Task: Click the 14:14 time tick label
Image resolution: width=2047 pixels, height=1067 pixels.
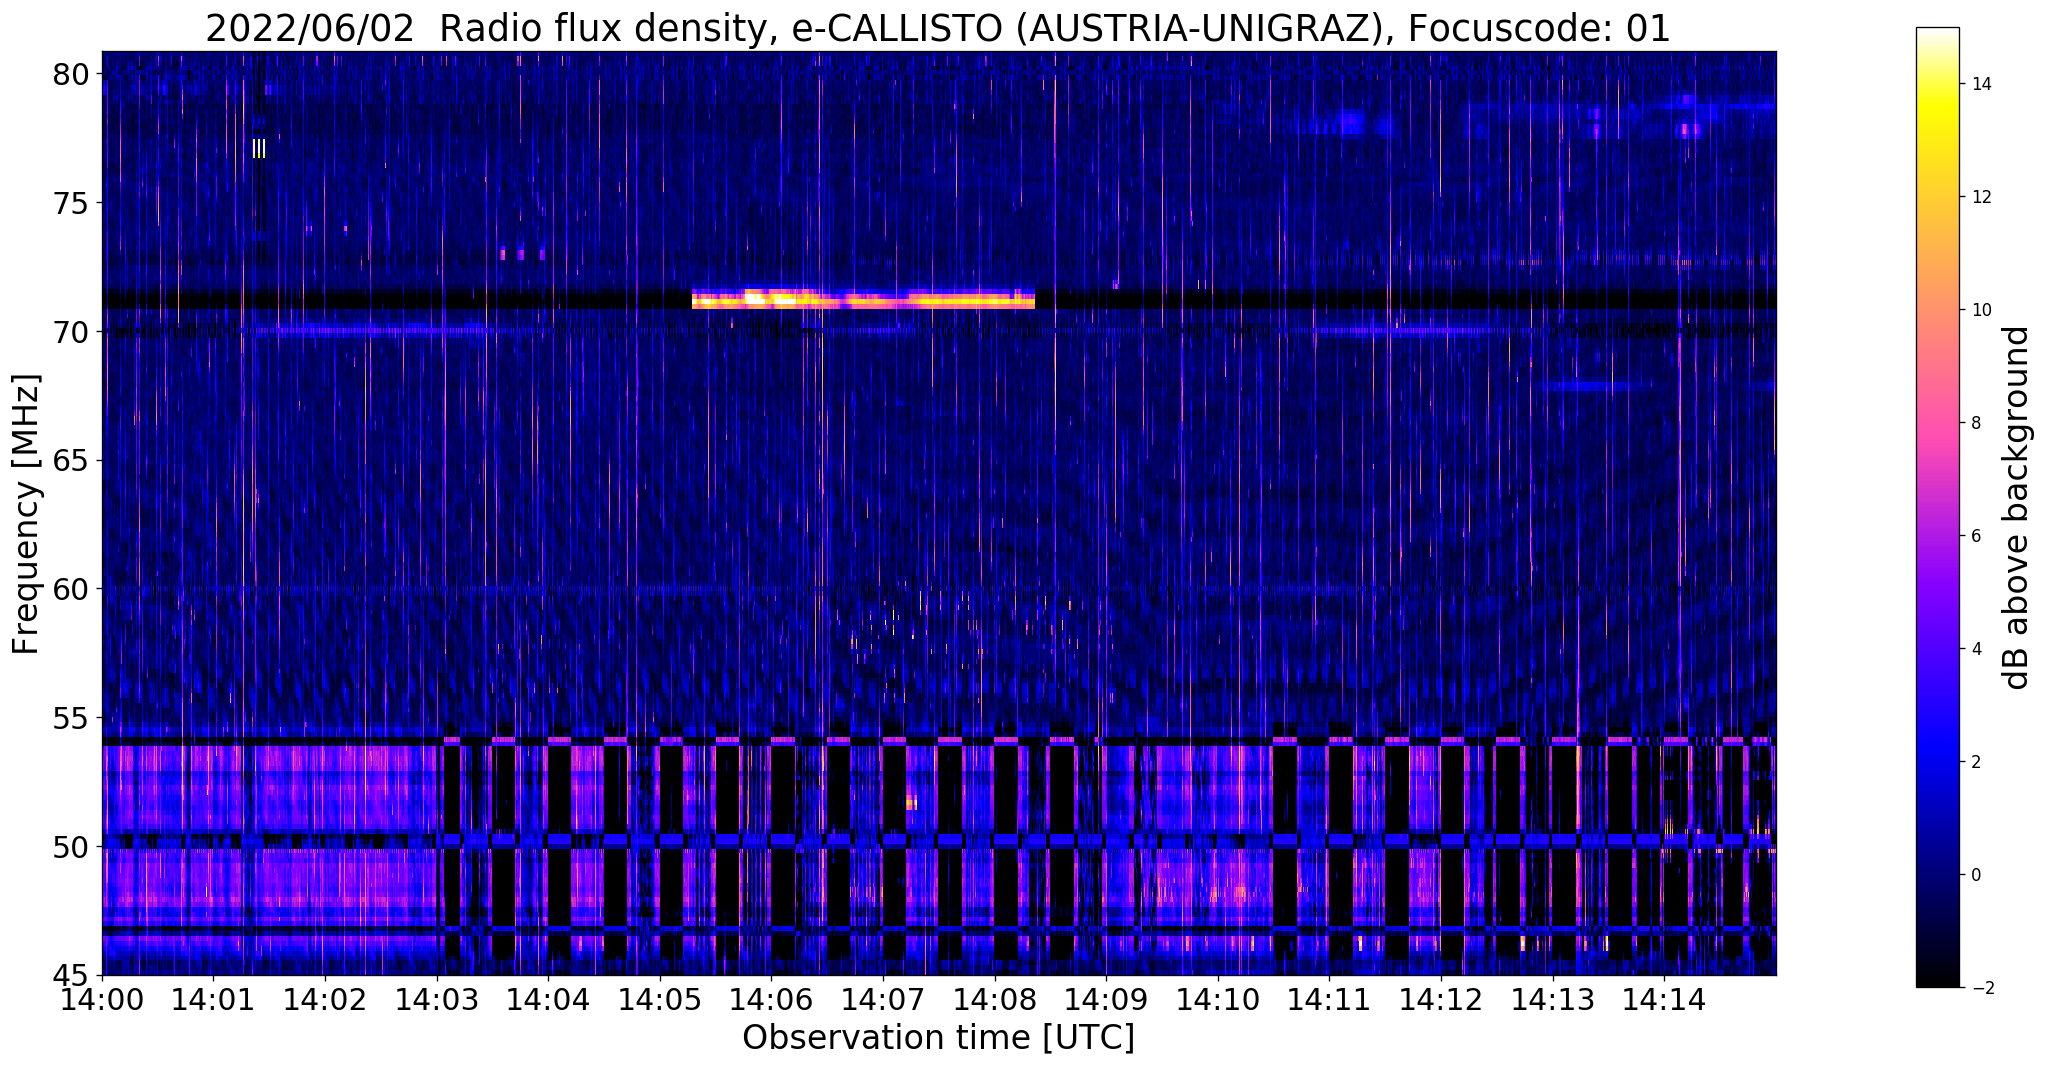Action: click(x=1663, y=999)
